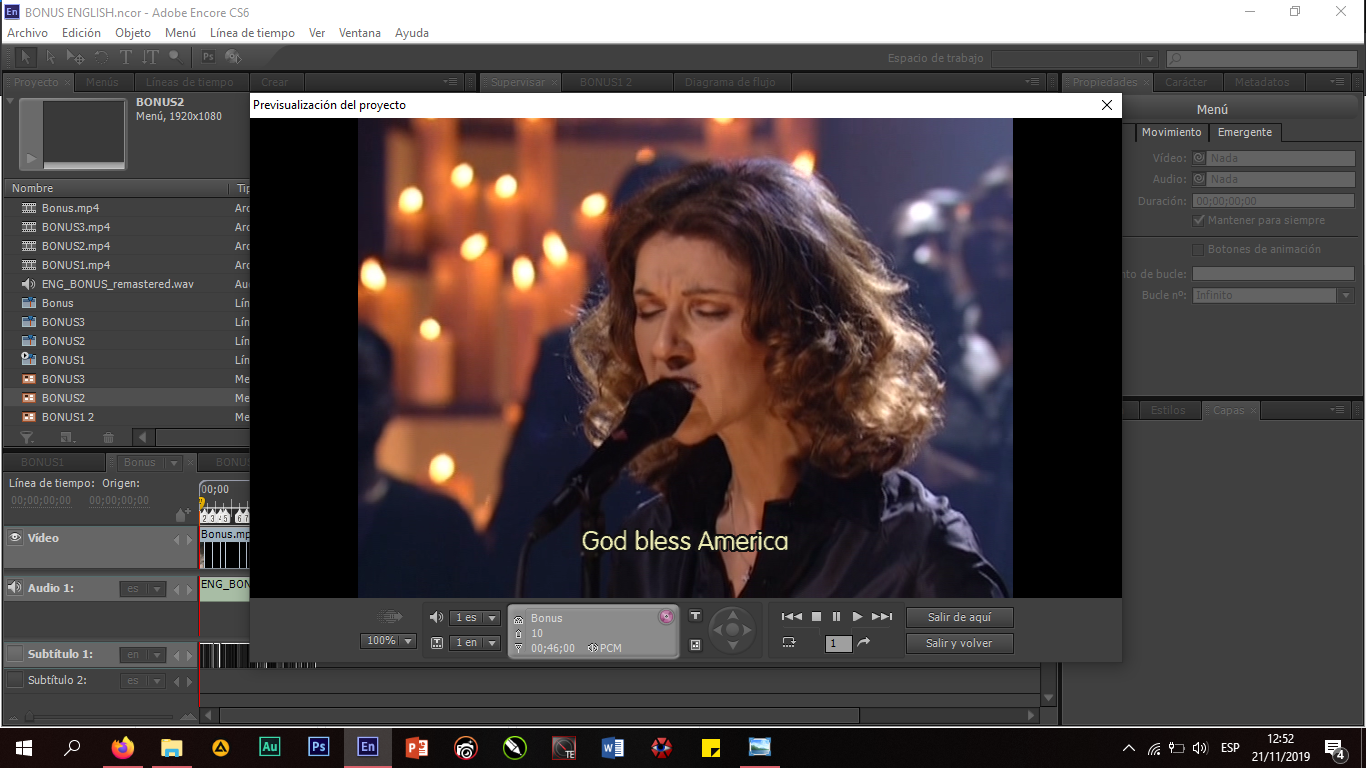Open the Audio 1 language dropdown
Screen dimensions: 1366x768
click(x=143, y=589)
